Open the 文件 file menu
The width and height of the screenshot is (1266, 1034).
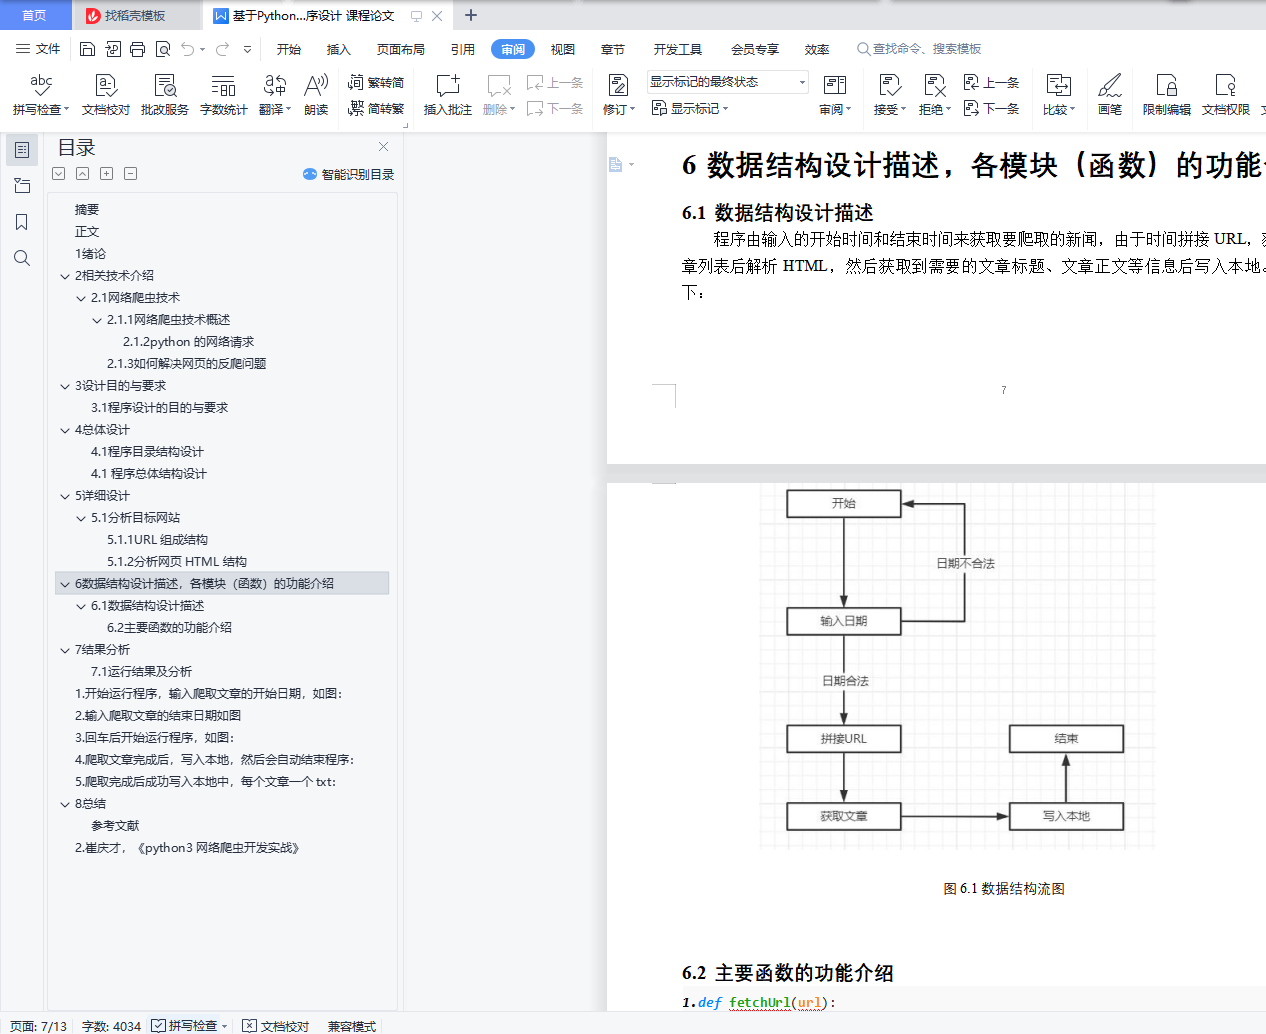click(38, 49)
